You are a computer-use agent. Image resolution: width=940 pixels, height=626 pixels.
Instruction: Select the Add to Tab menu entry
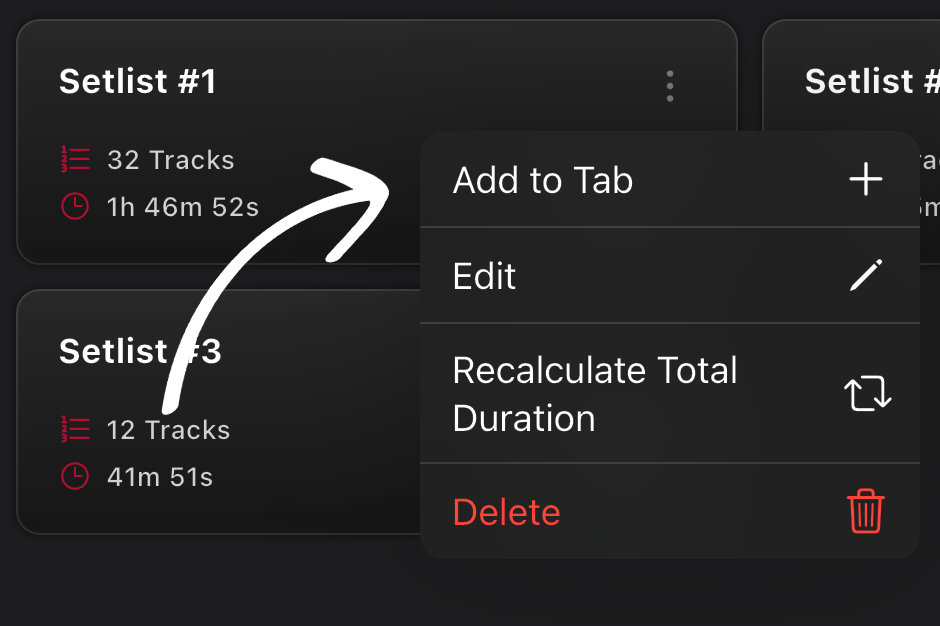tap(543, 181)
